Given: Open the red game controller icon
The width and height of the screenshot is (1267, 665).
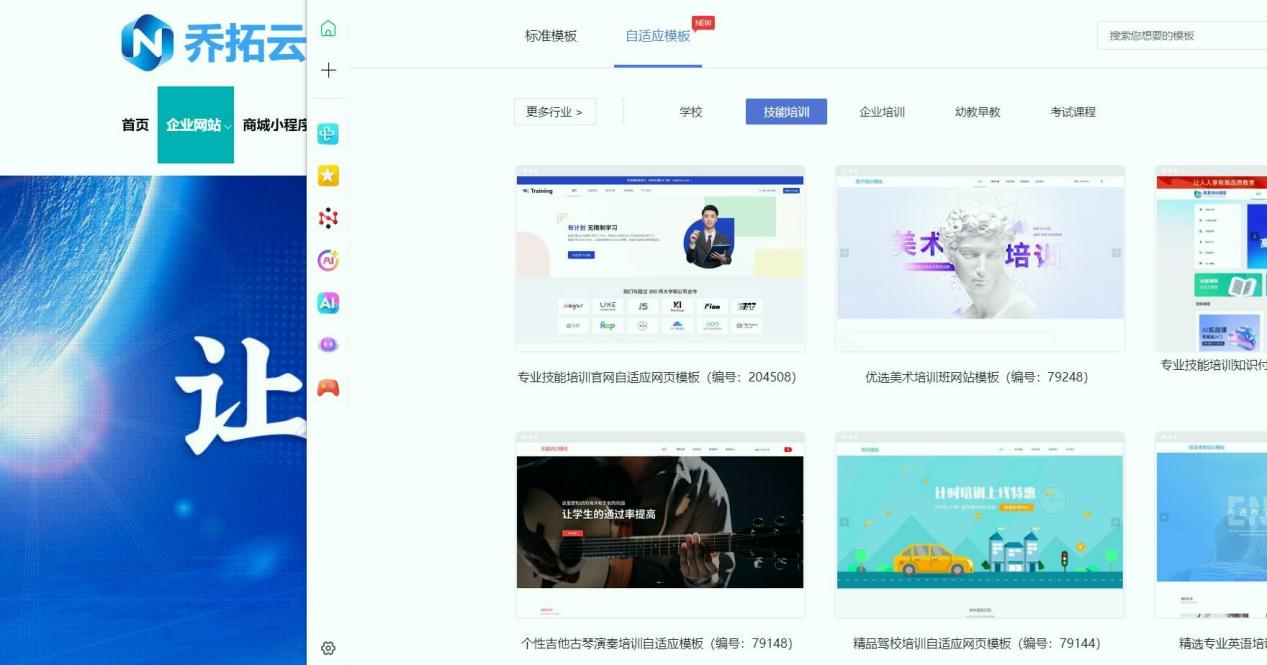Looking at the screenshot, I should [328, 387].
